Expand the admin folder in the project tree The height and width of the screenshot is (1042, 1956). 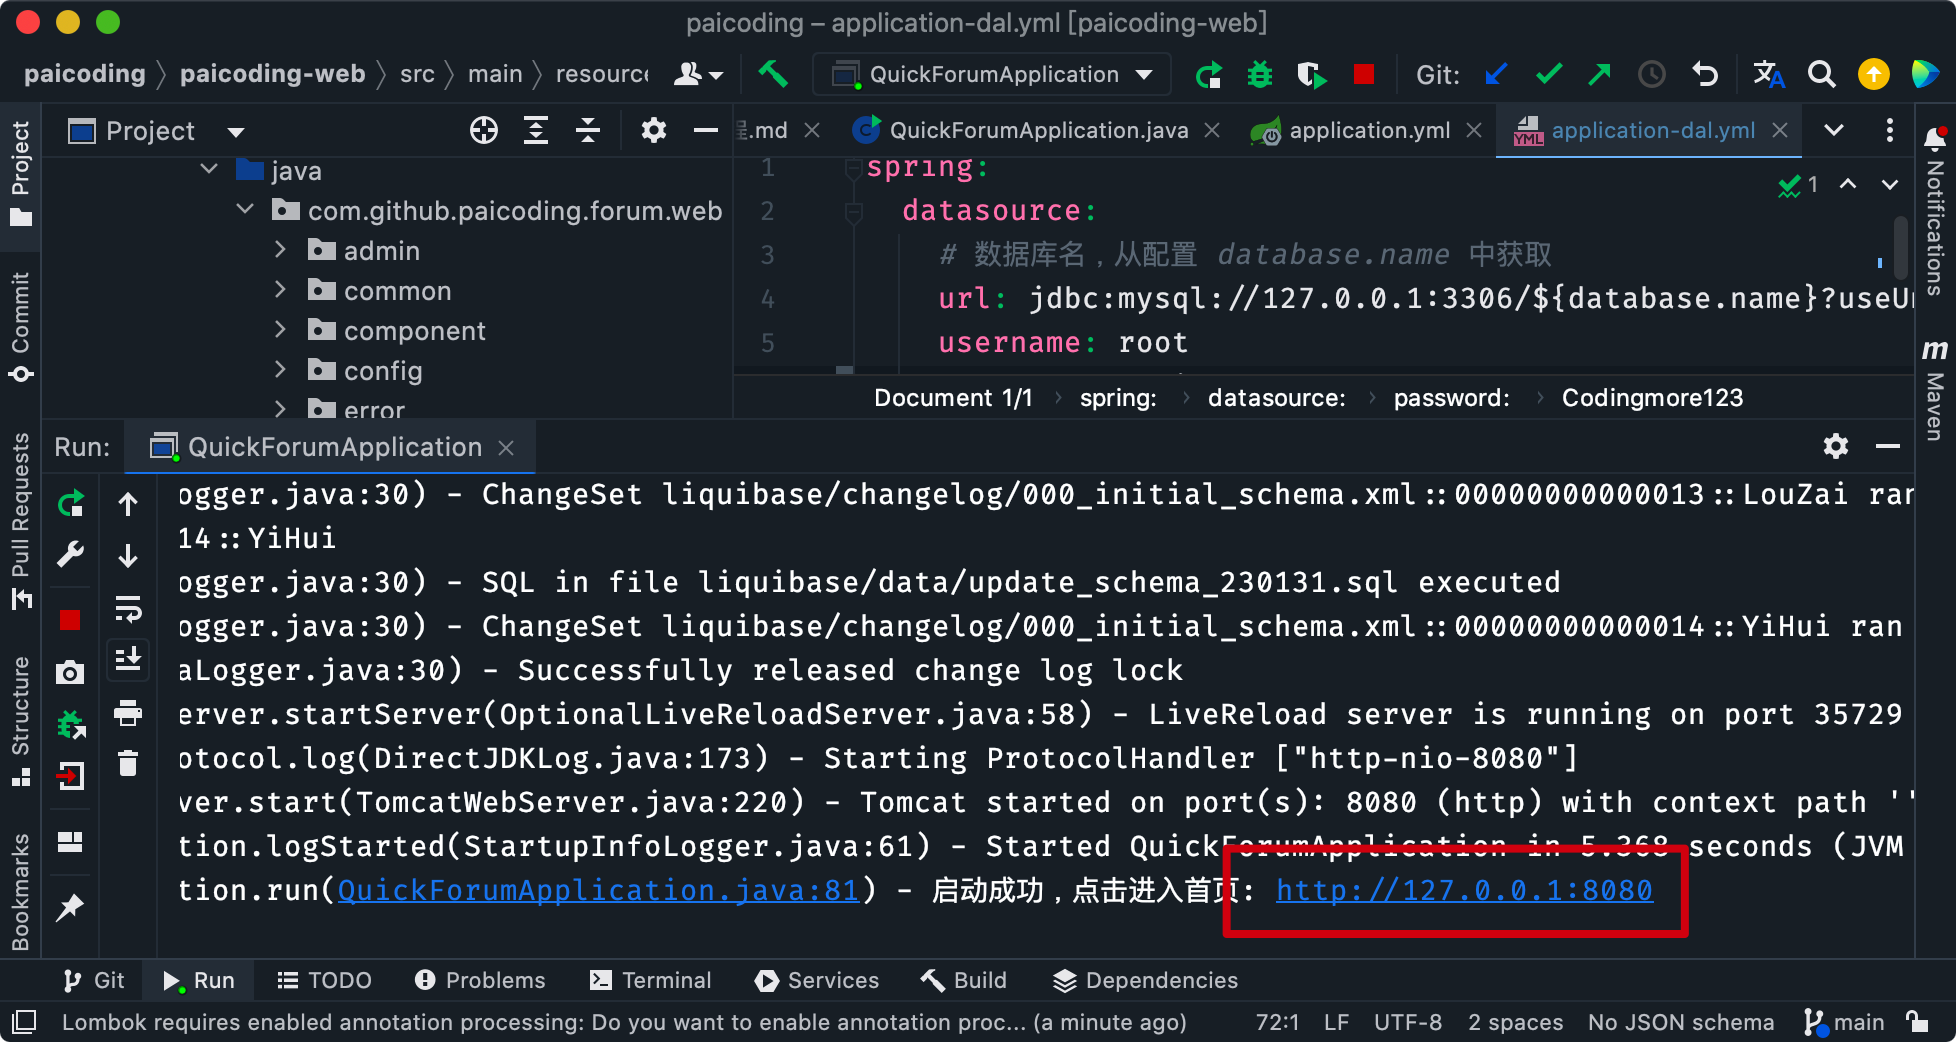tap(281, 250)
